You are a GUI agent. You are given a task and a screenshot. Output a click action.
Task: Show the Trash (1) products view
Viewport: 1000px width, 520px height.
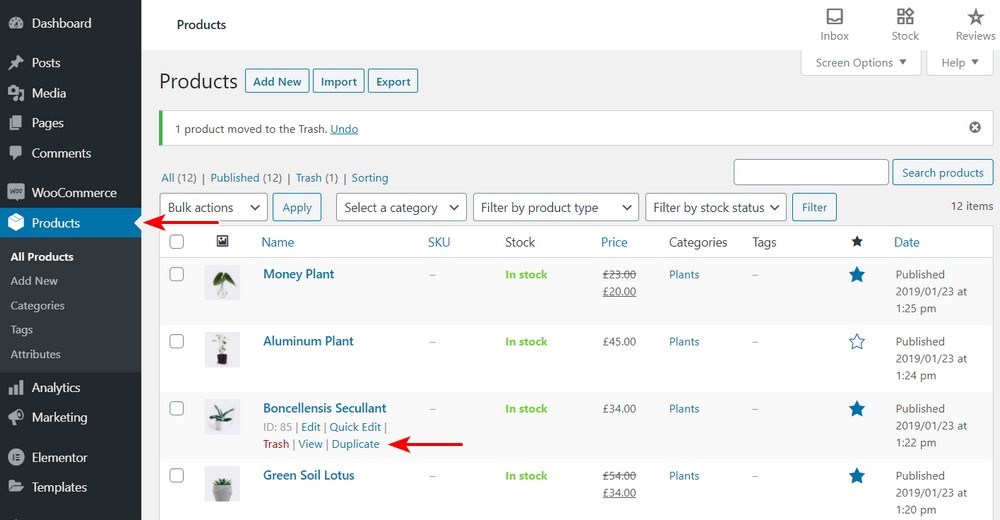point(317,178)
